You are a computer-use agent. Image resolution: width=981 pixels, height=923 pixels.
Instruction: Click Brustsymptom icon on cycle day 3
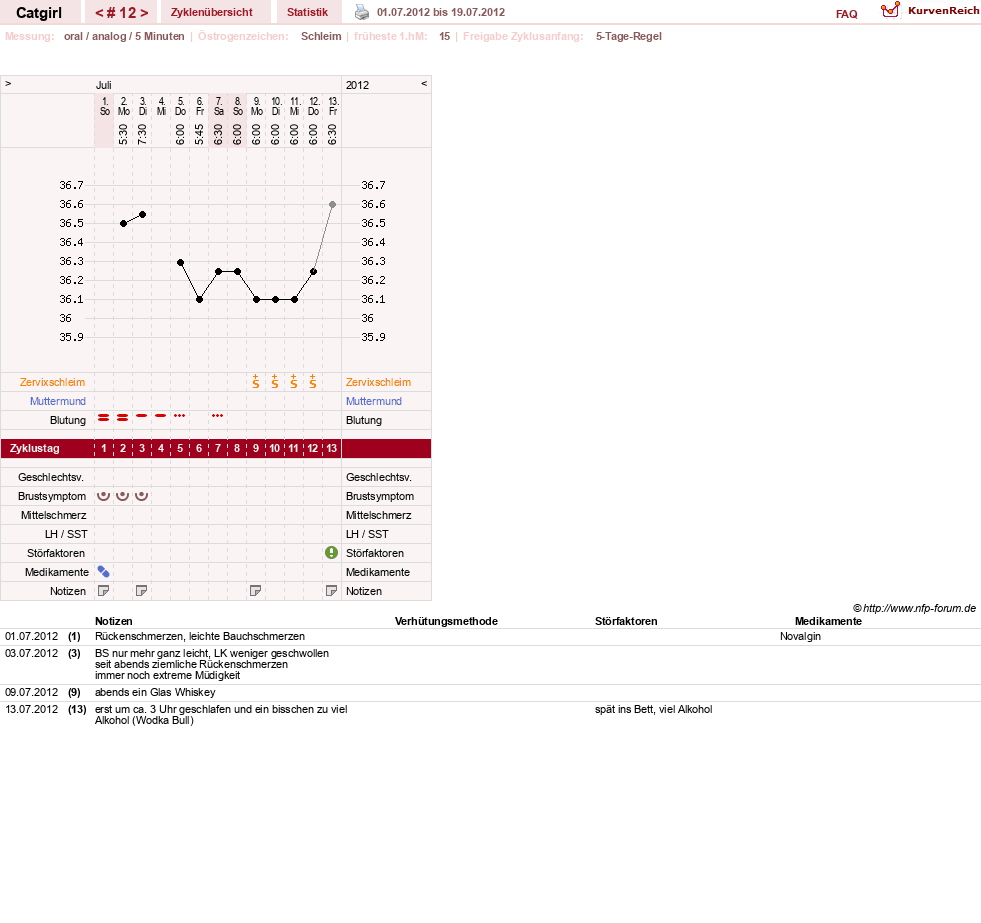tap(141, 496)
